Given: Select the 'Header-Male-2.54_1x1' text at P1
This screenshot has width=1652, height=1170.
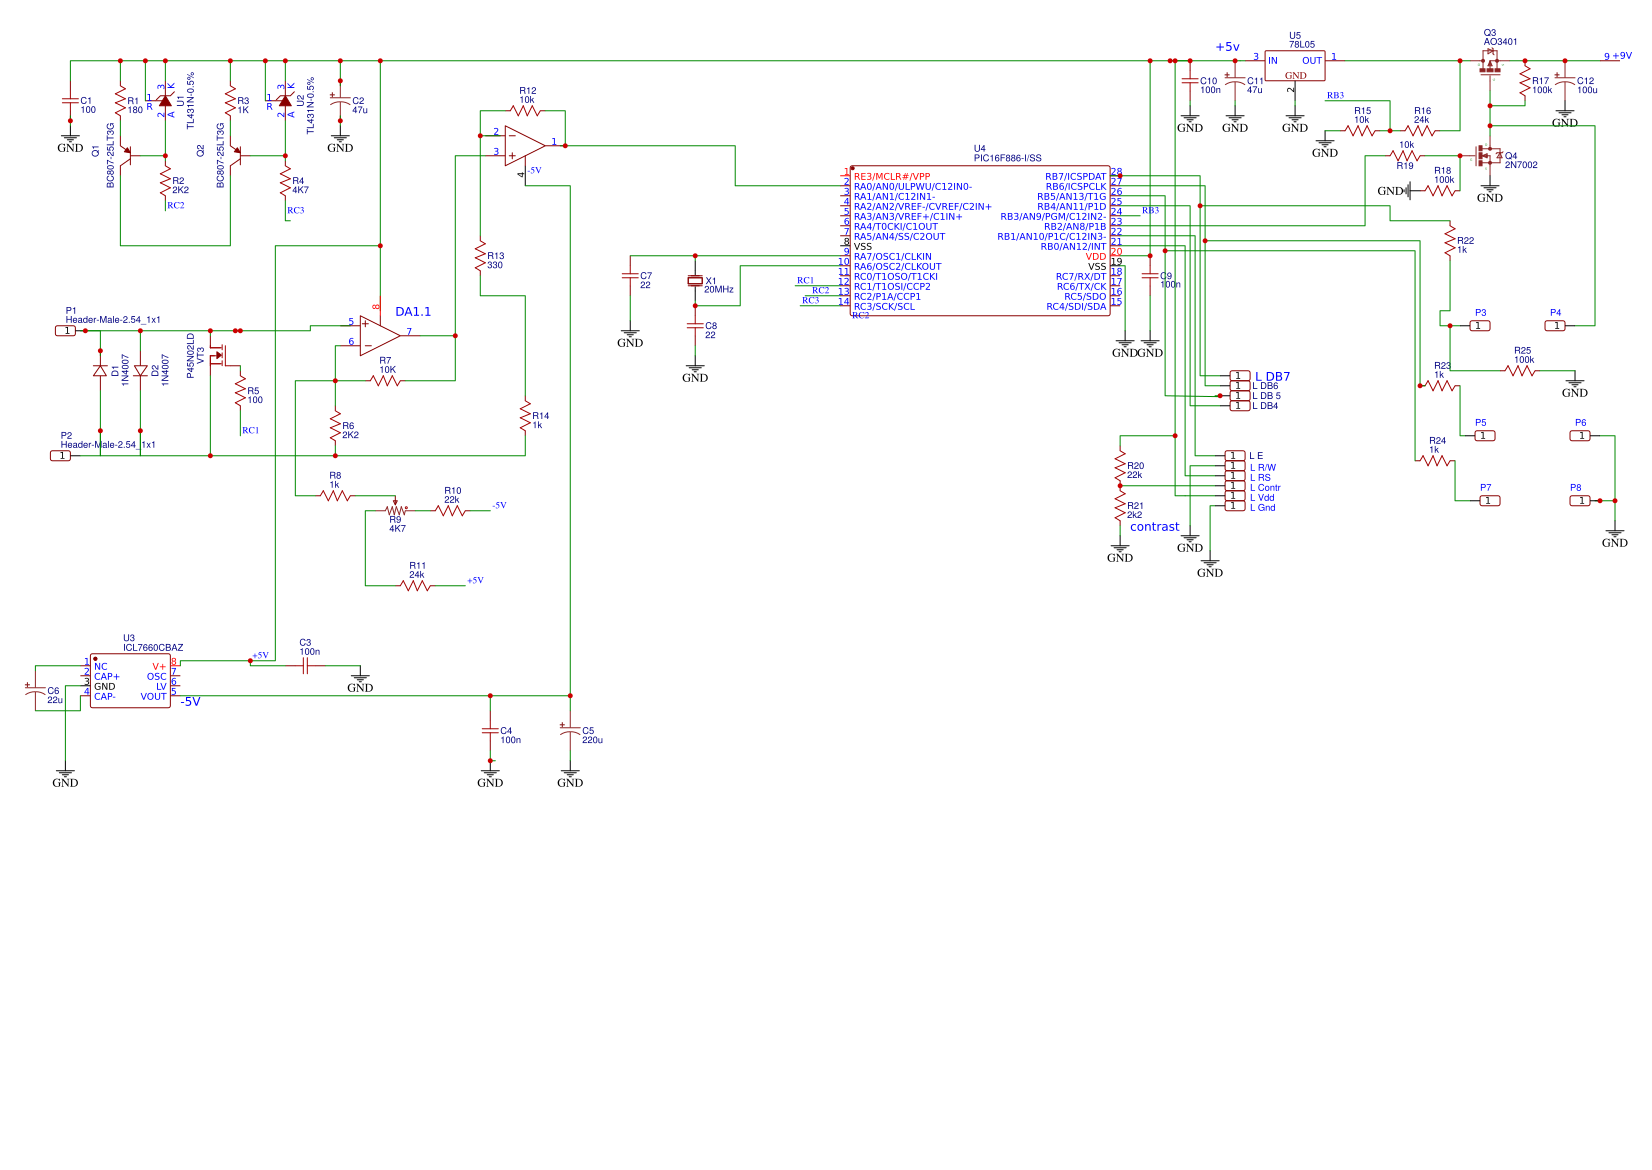Looking at the screenshot, I should click(113, 320).
